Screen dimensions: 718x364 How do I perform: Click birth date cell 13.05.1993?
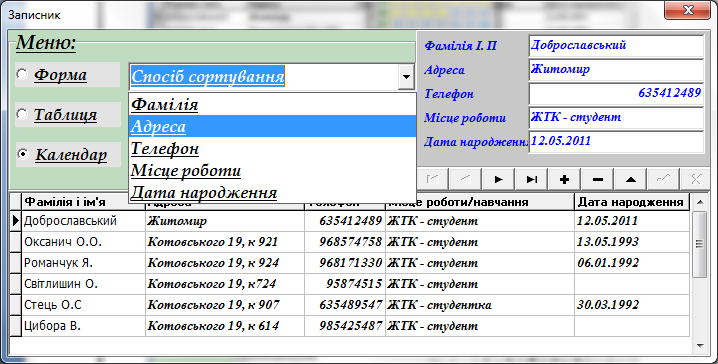point(632,242)
